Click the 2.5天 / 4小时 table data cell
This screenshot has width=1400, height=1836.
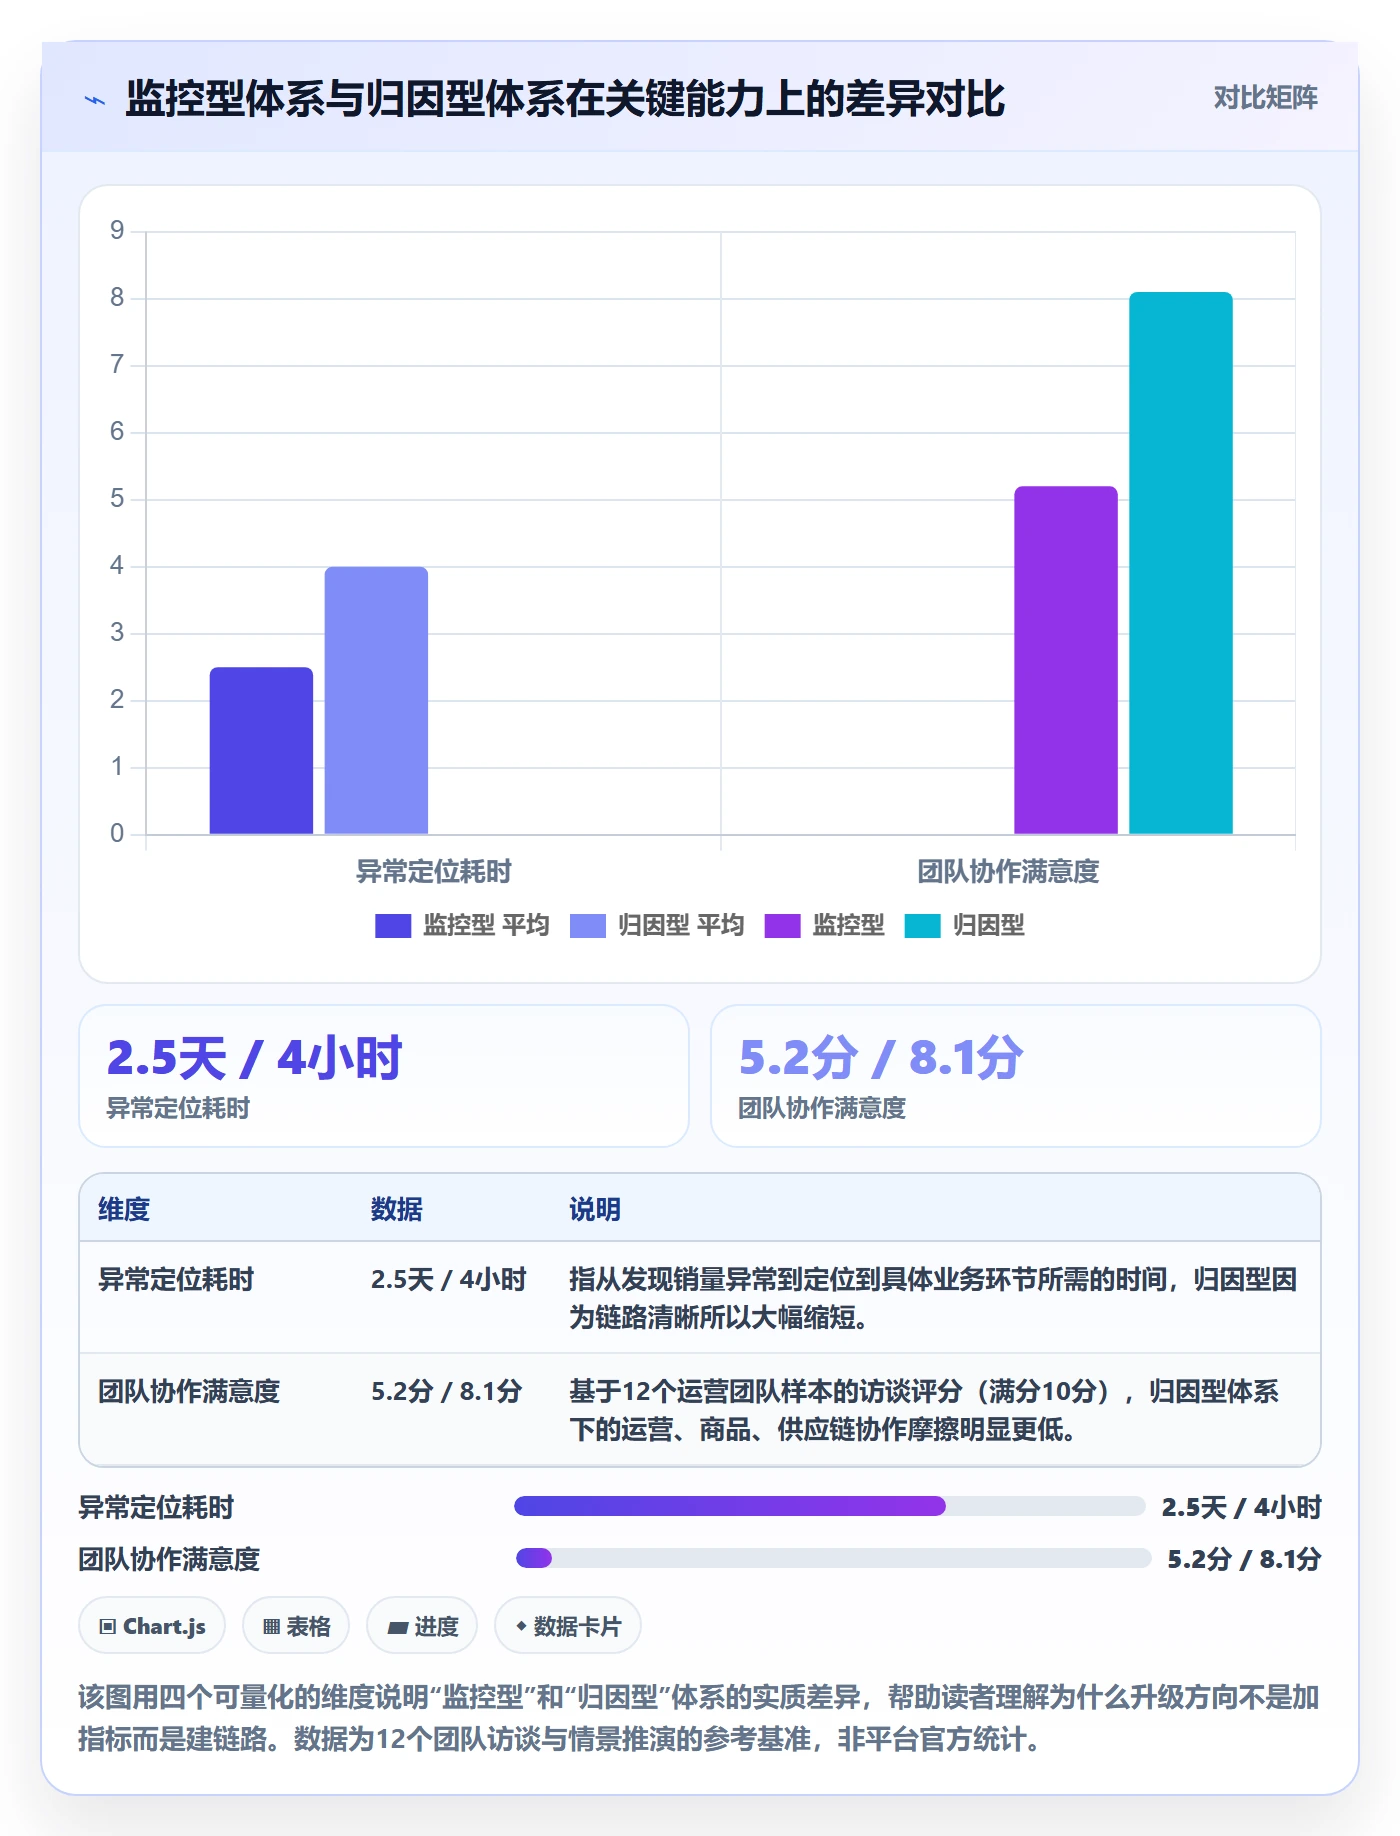pos(449,1279)
